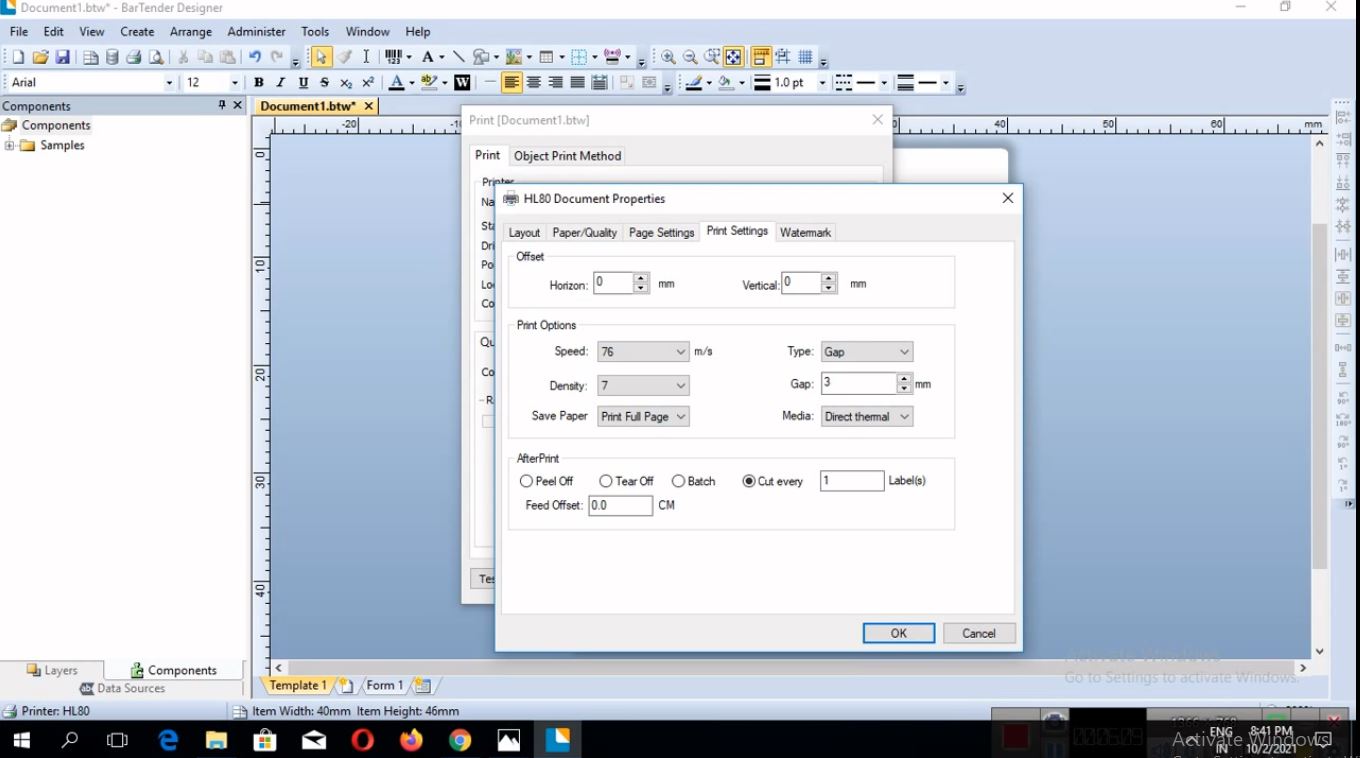This screenshot has height=758, width=1360.
Task: Close the HL80 Document Properties dialog
Action: tap(1007, 198)
